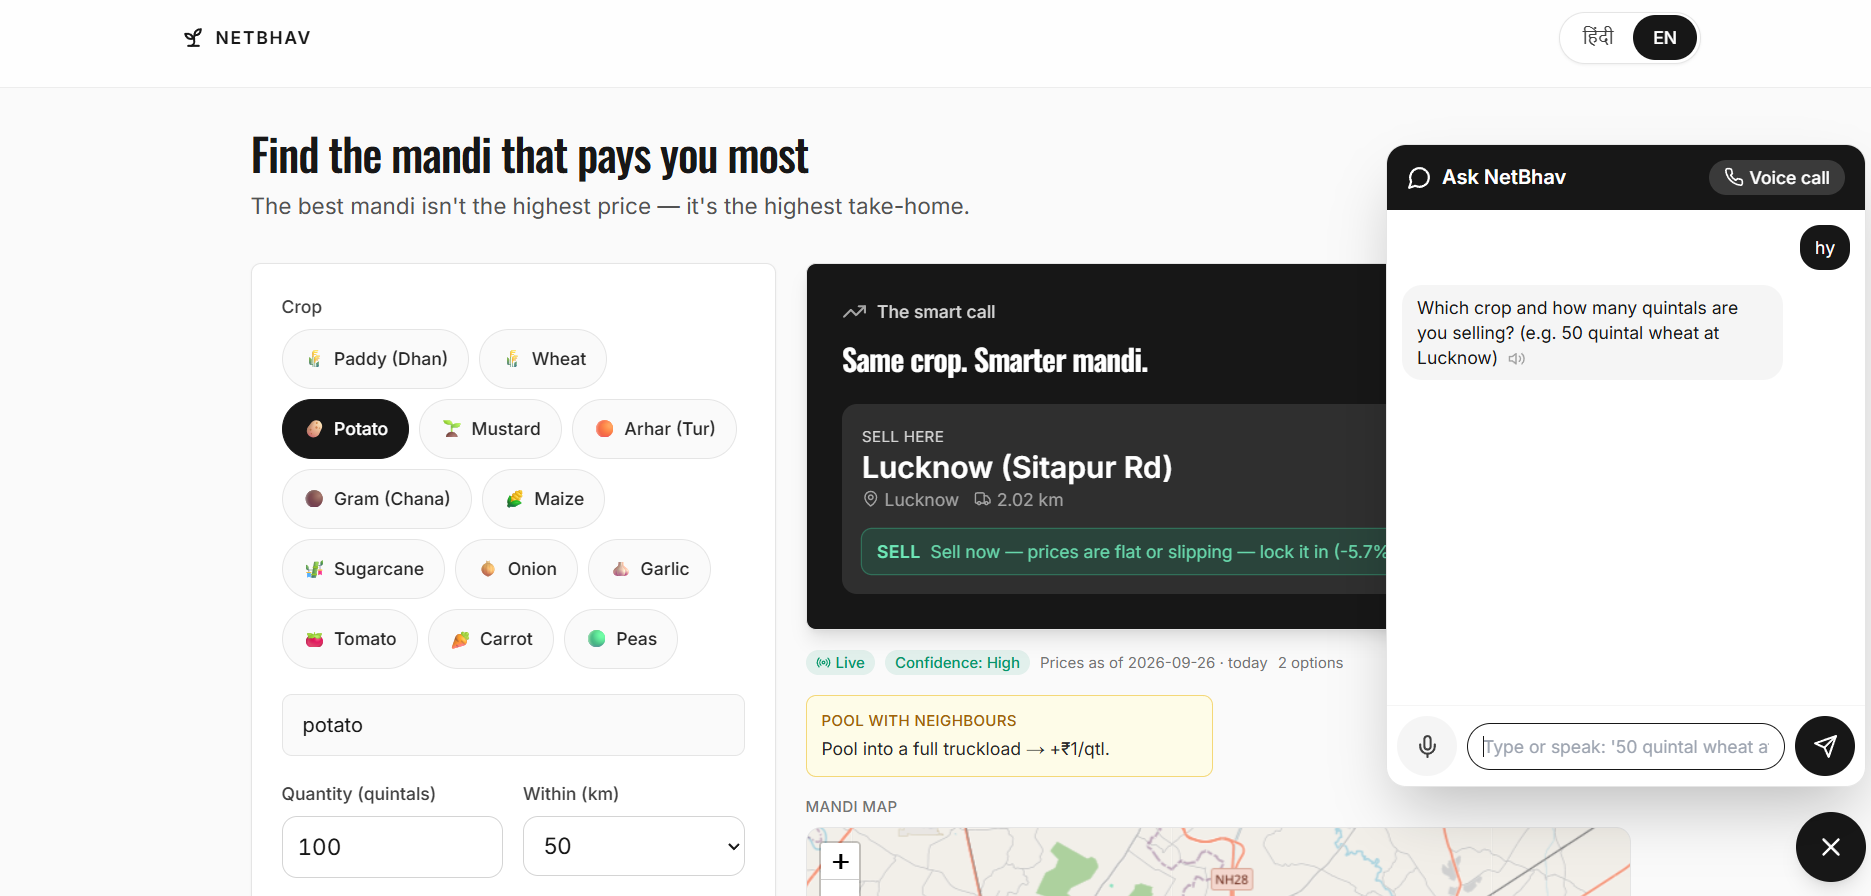Select the Potato crop chip
The width and height of the screenshot is (1871, 896).
pos(345,429)
